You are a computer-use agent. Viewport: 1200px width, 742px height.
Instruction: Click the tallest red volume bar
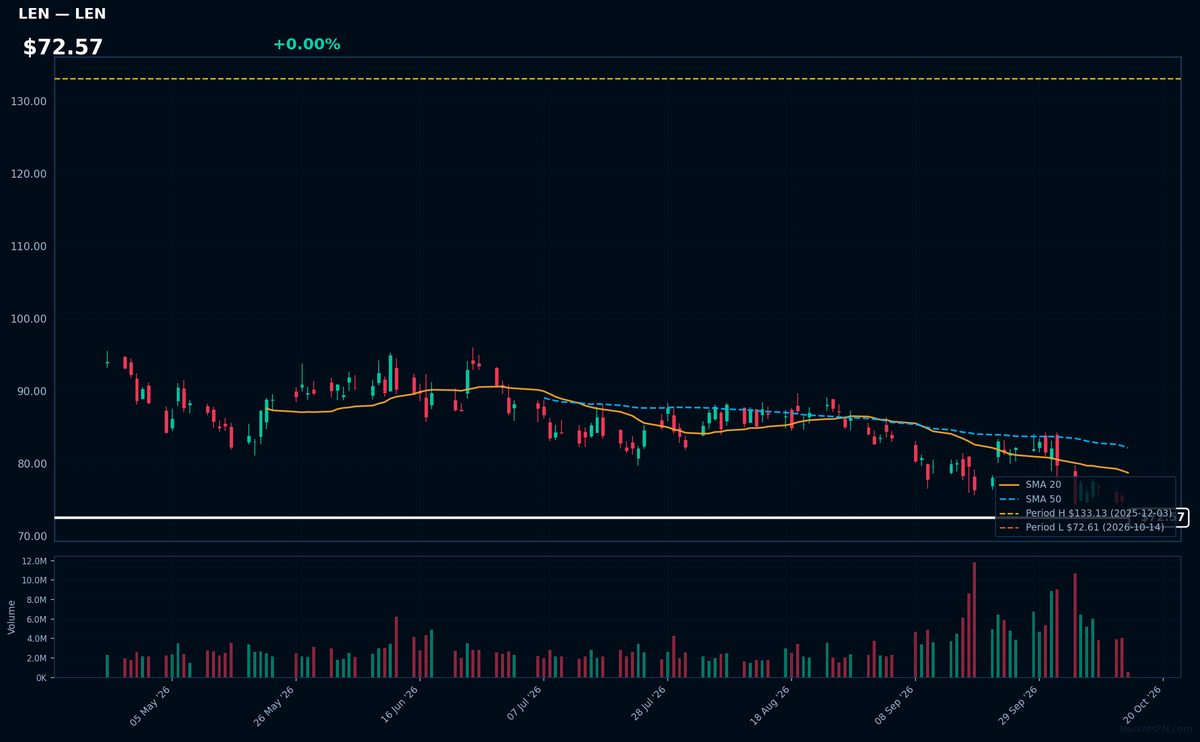click(974, 620)
